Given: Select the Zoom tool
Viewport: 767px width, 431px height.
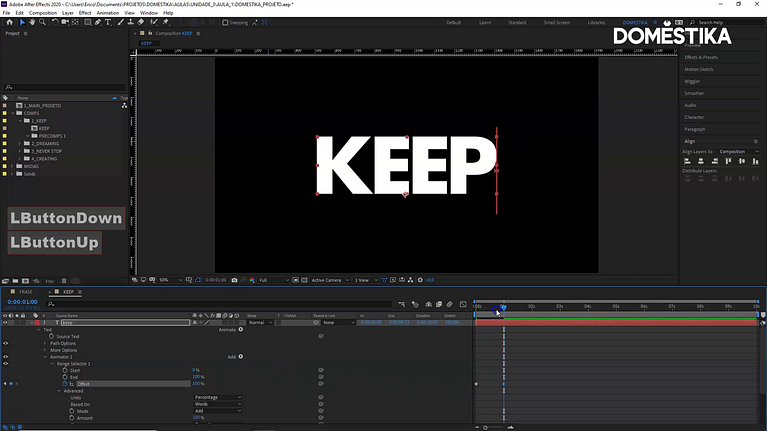Looking at the screenshot, I should click(x=43, y=23).
